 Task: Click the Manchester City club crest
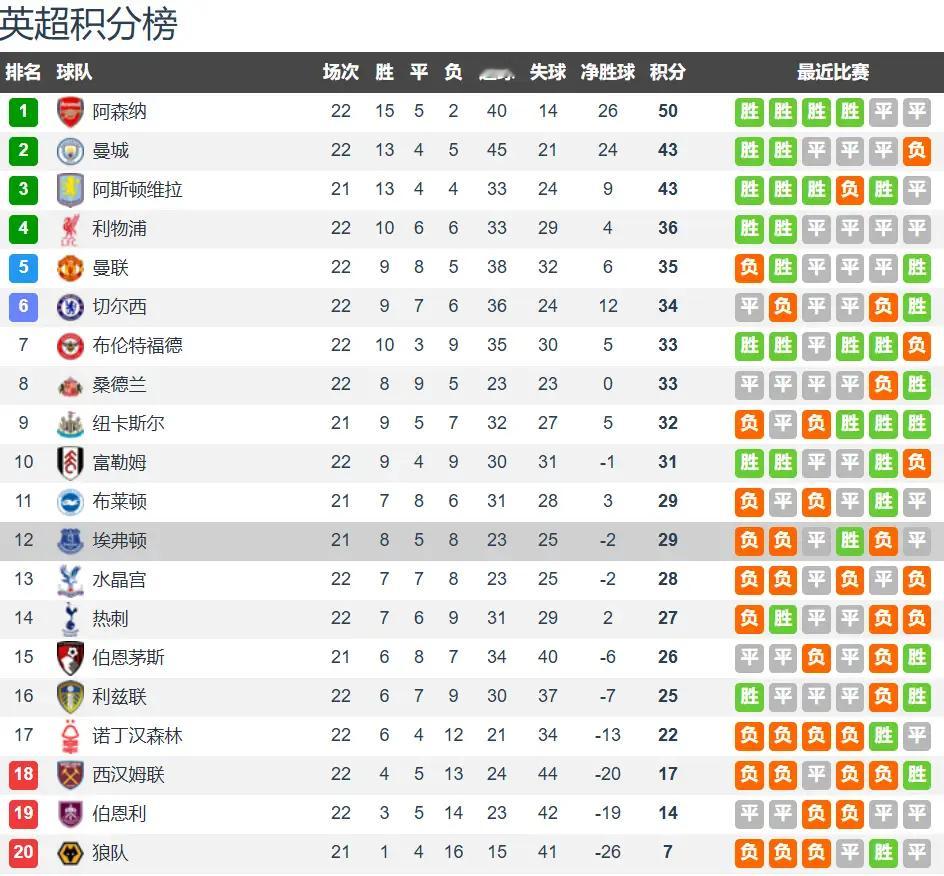pyautogui.click(x=70, y=151)
